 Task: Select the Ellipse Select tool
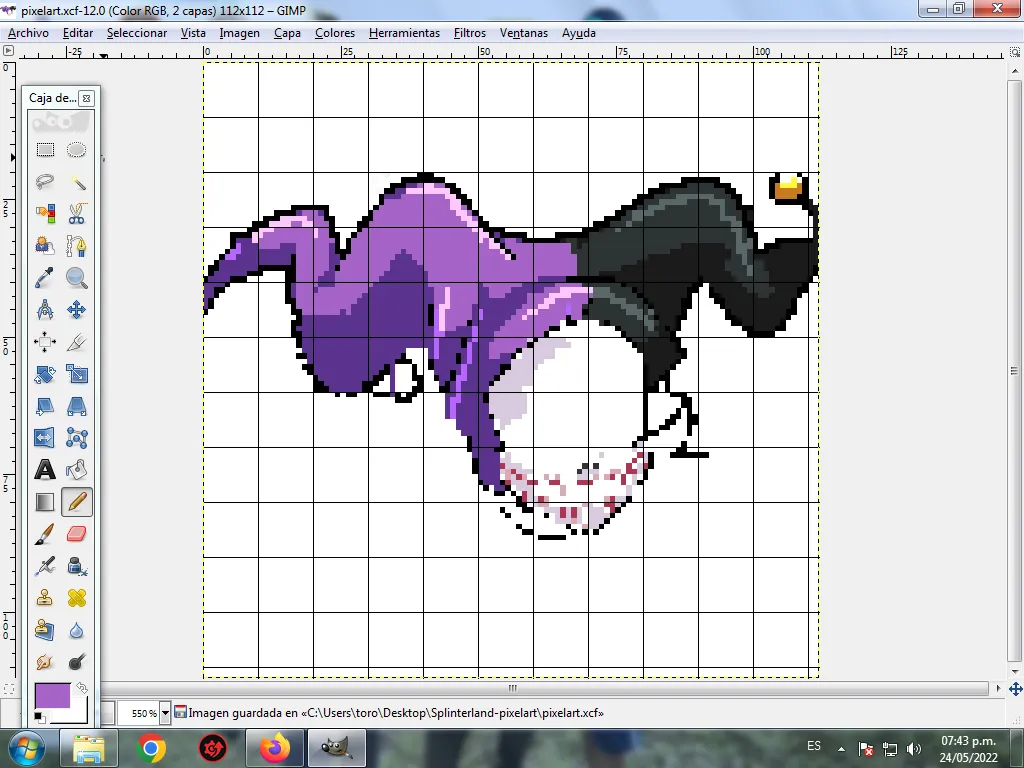click(76, 150)
